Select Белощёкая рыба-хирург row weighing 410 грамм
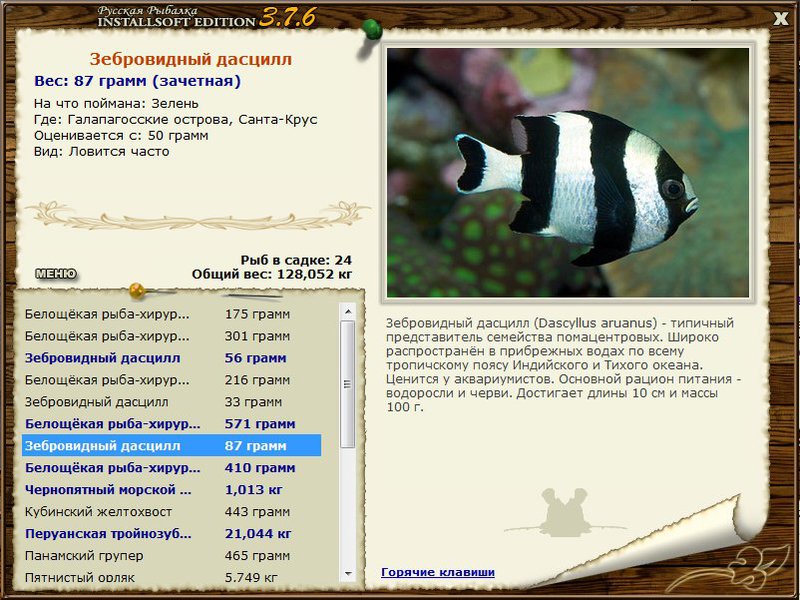The image size is (800, 600). (171, 468)
